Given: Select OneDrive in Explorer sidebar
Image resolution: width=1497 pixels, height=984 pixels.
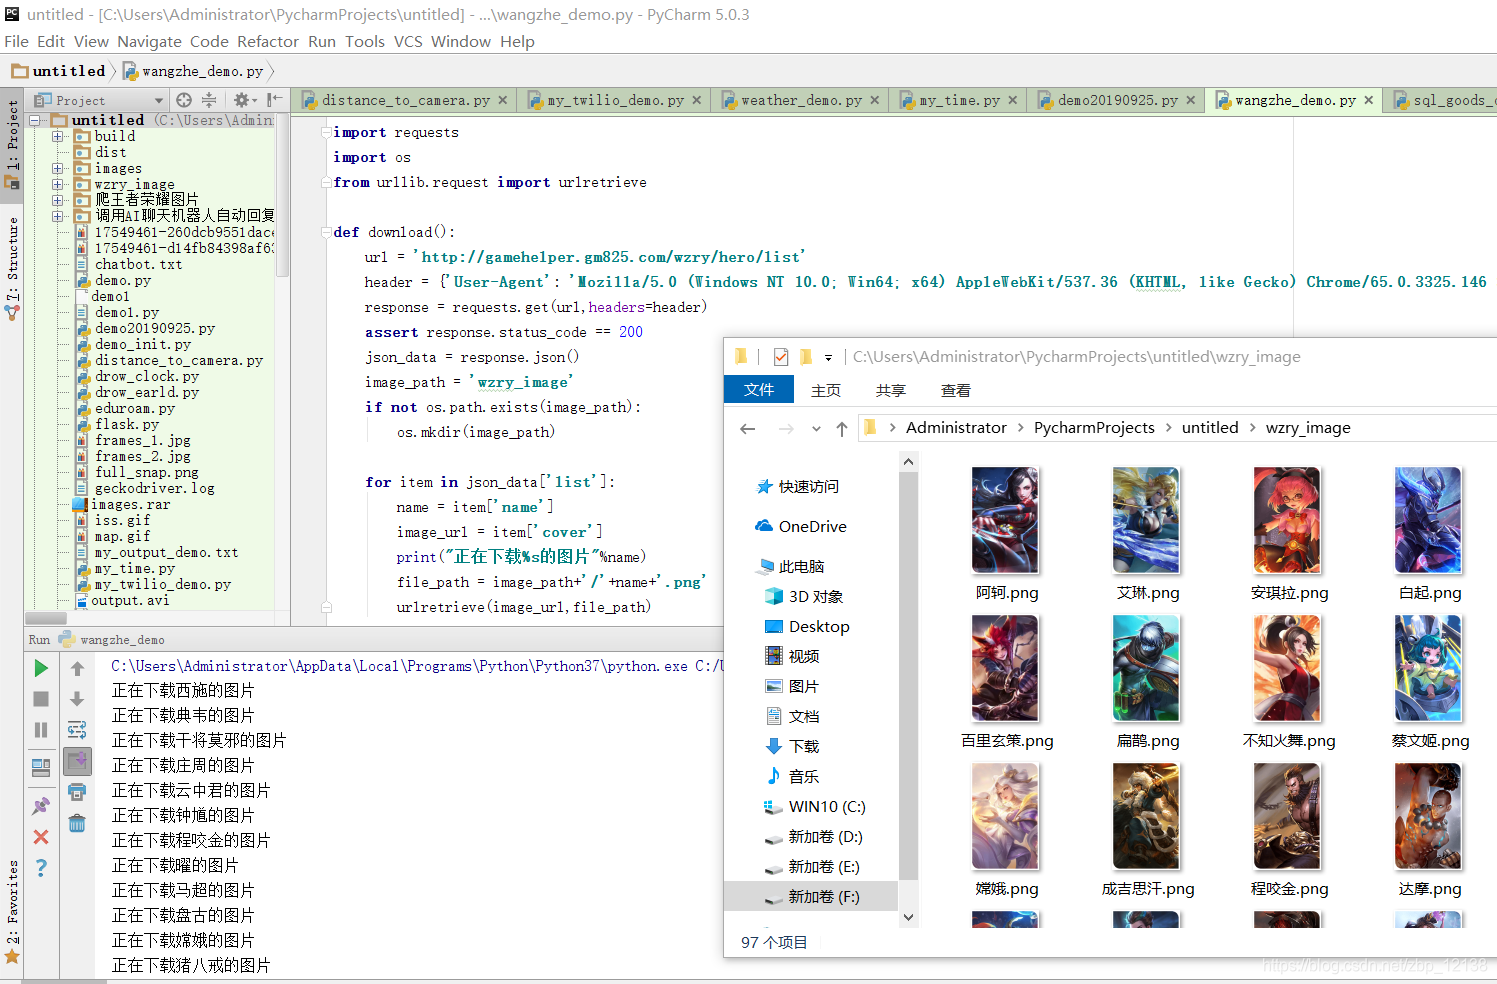Looking at the screenshot, I should 801,527.
